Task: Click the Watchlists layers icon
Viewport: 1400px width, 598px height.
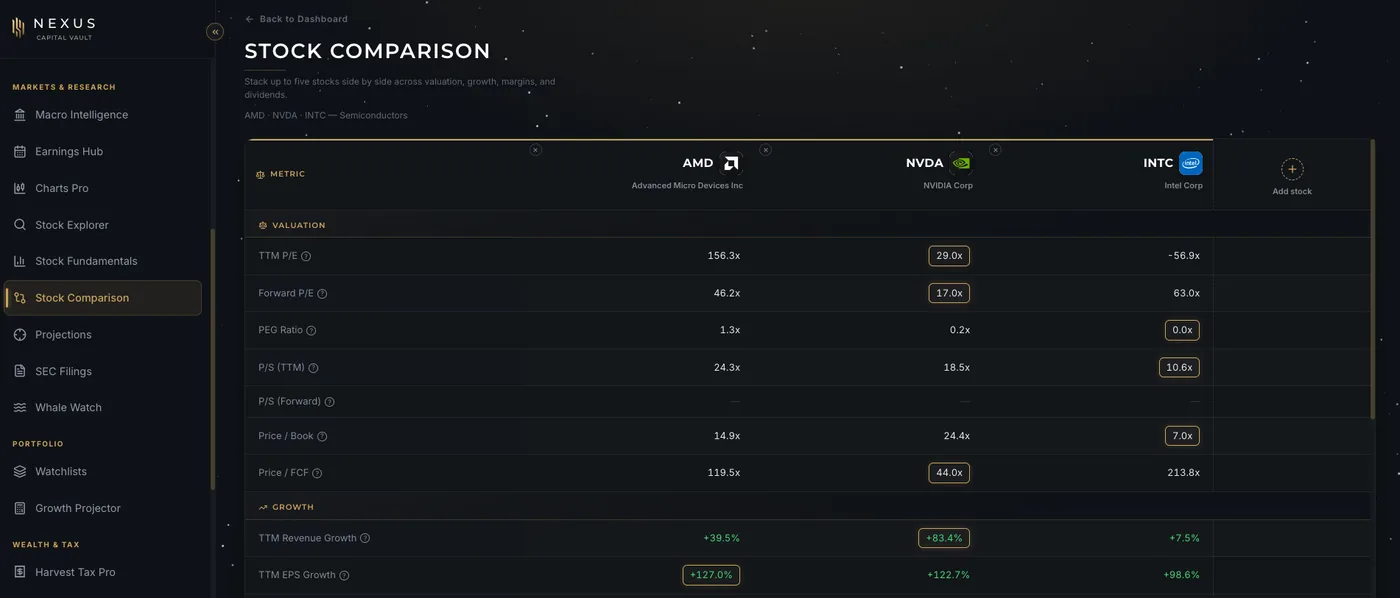Action: pos(20,472)
